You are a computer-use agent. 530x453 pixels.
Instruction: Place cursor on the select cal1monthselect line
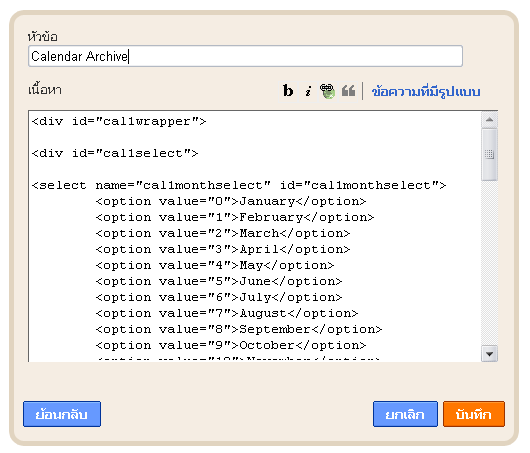239,185
